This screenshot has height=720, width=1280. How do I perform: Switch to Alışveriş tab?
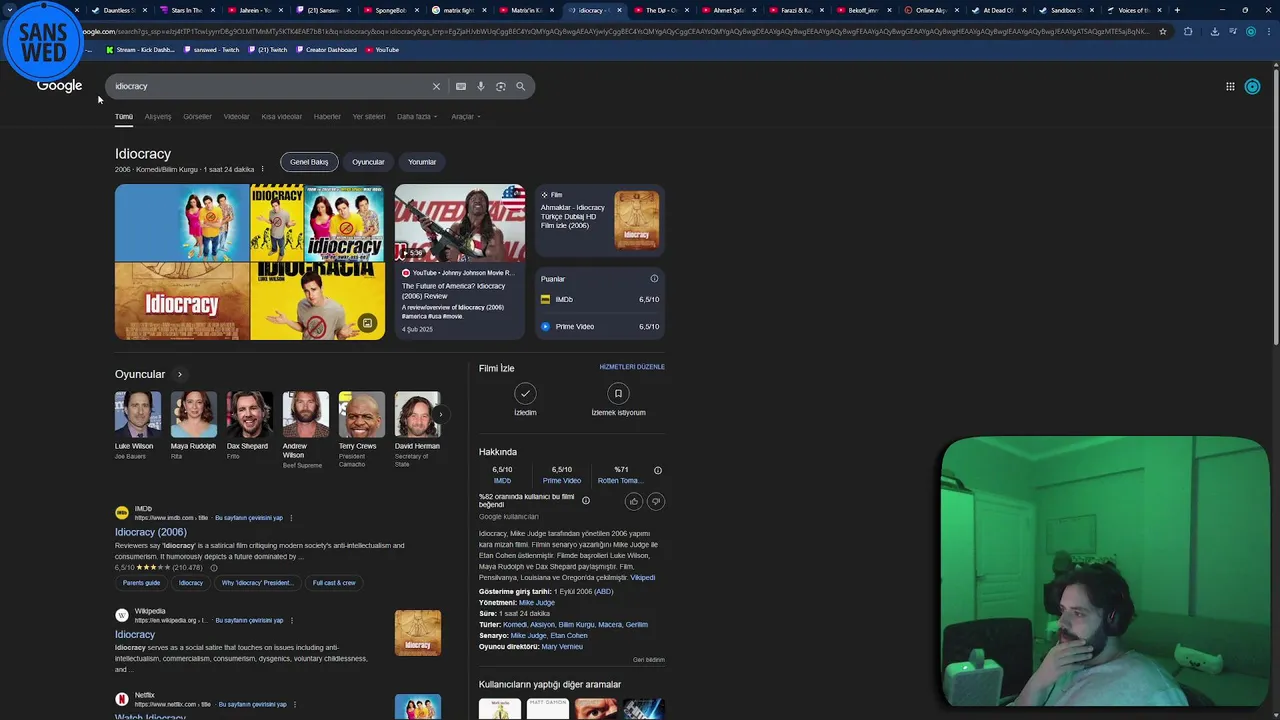(158, 117)
